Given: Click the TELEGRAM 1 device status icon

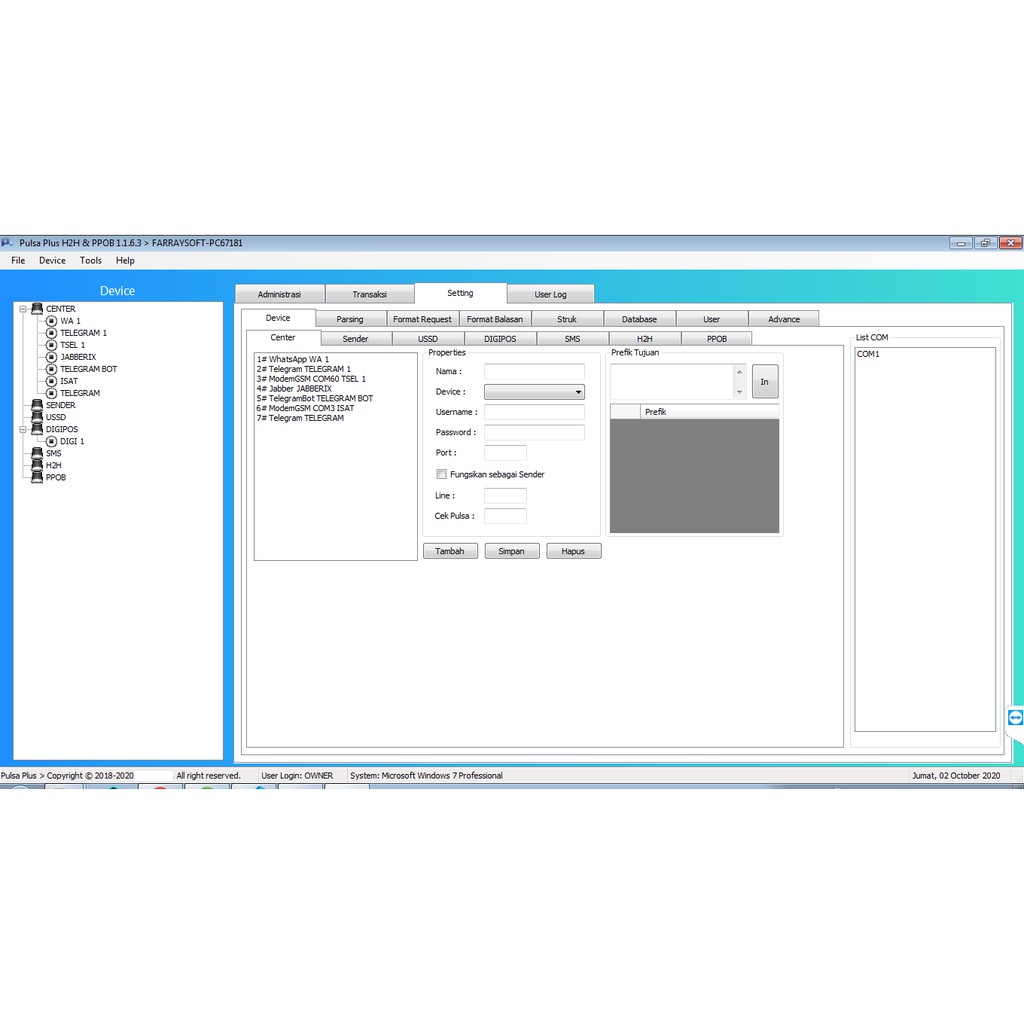Looking at the screenshot, I should (x=52, y=332).
